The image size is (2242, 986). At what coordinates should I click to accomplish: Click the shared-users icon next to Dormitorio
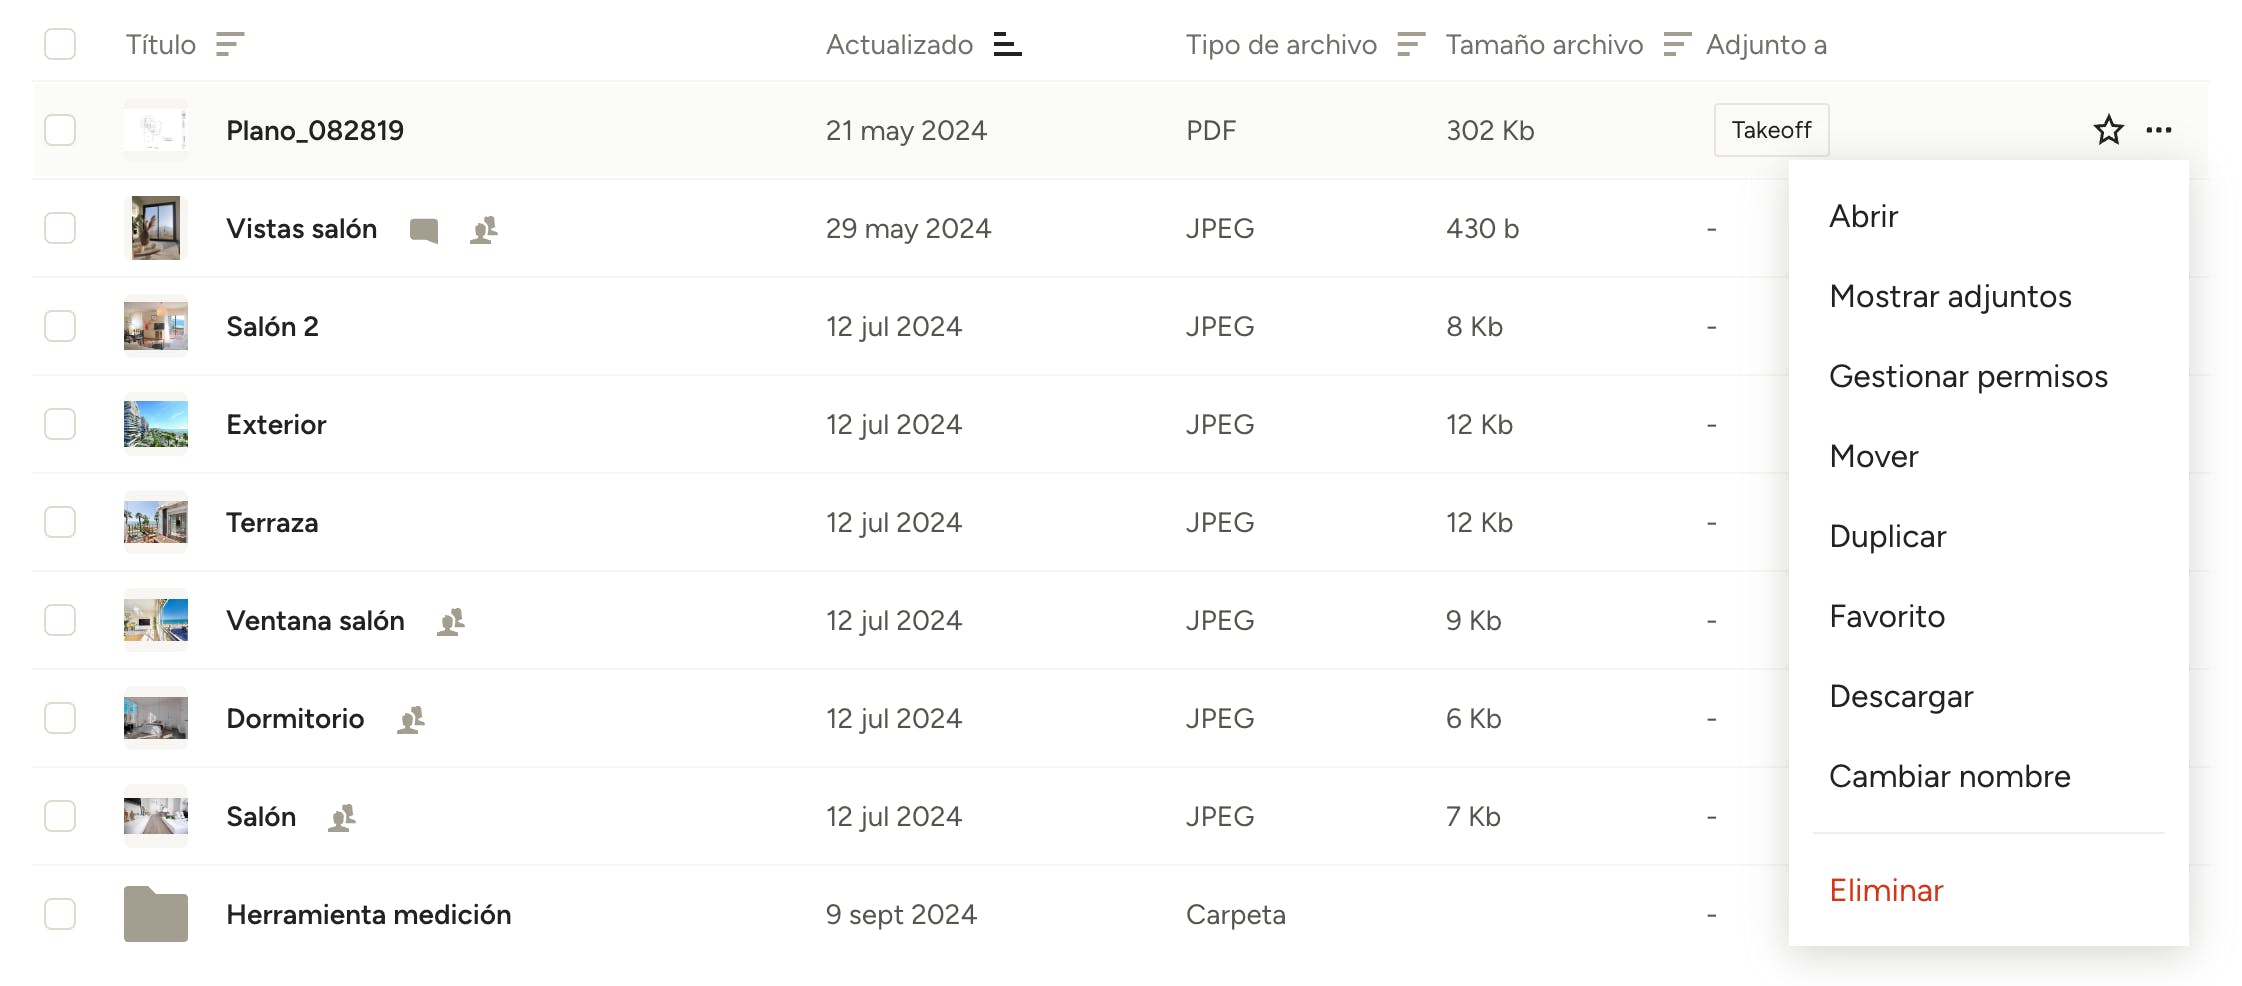coord(411,720)
